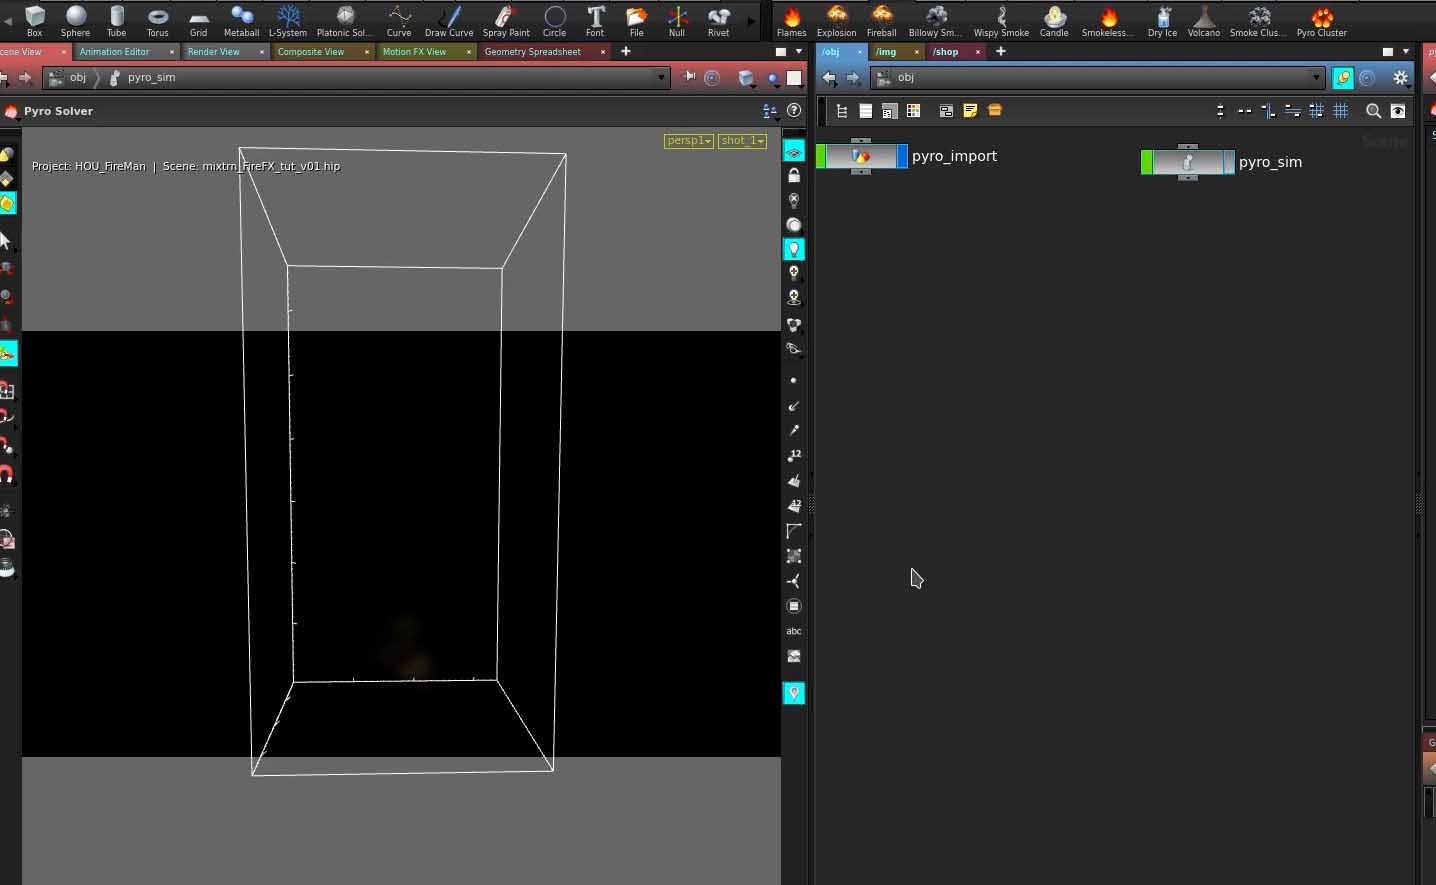Toggle the viewport lock icon
The height and width of the screenshot is (885, 1436).
794,175
